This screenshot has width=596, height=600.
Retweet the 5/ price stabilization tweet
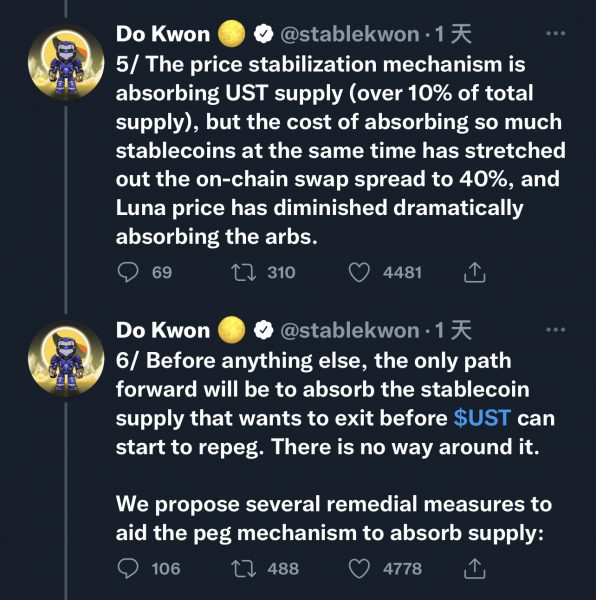(244, 273)
